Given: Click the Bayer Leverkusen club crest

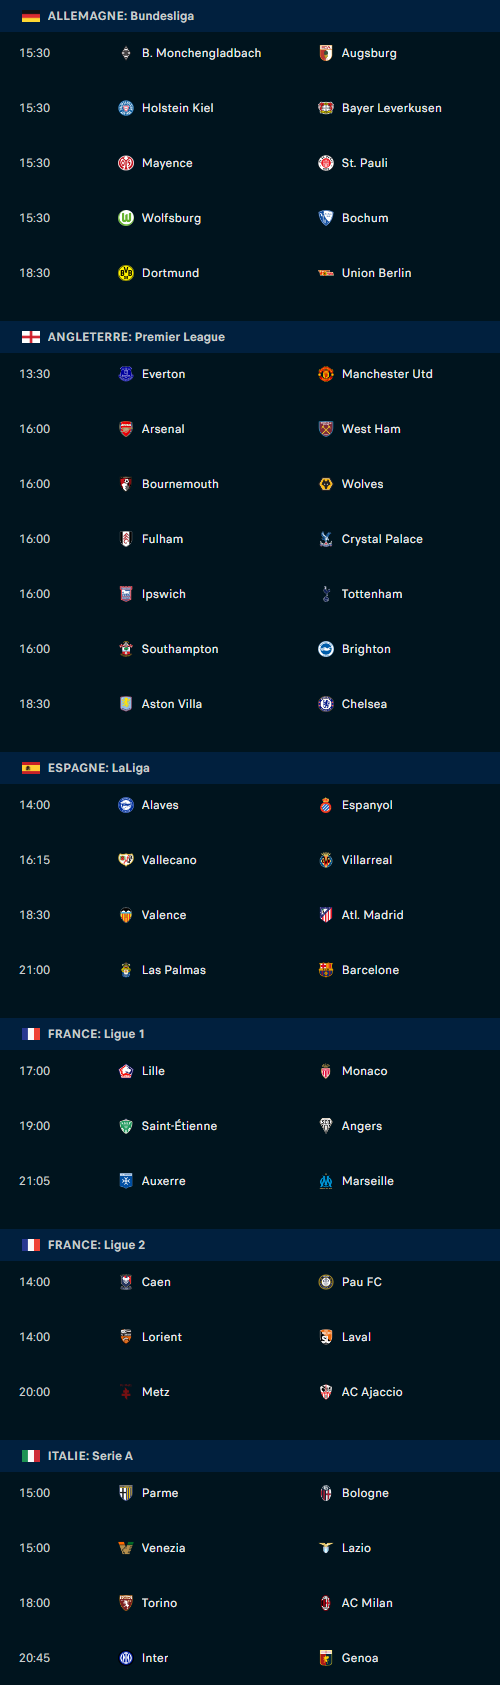Looking at the screenshot, I should click(x=326, y=108).
